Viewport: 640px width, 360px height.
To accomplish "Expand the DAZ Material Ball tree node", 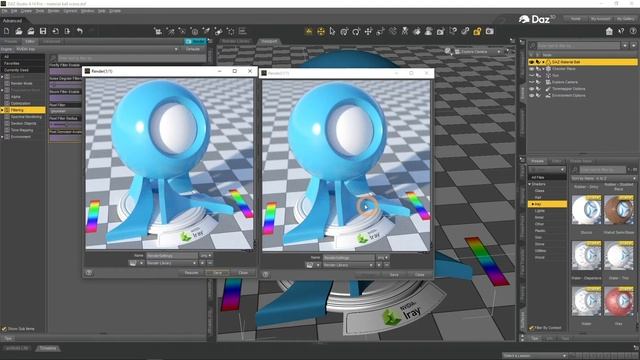I will coord(543,62).
